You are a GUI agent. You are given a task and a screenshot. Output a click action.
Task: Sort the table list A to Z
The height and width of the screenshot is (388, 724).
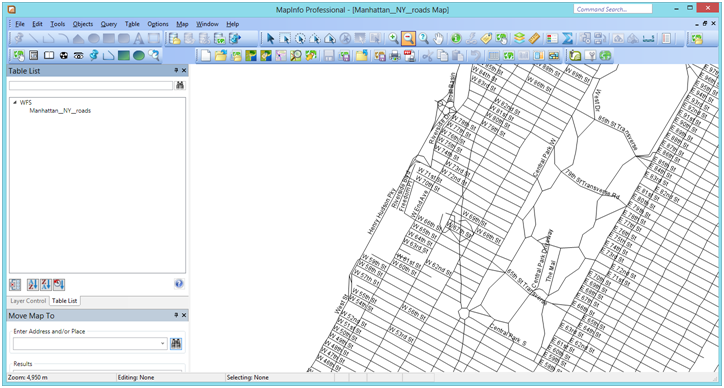pyautogui.click(x=33, y=285)
